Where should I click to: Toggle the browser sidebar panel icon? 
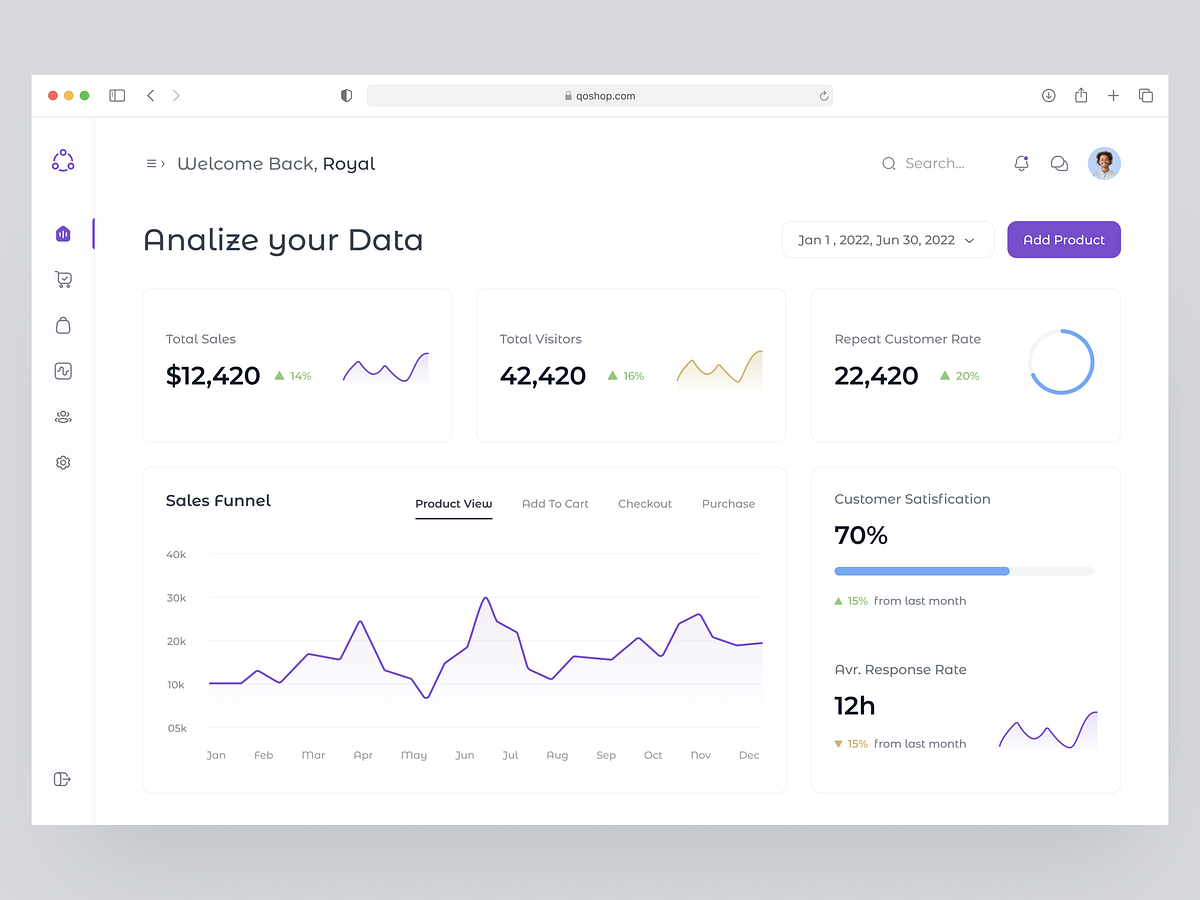[117, 95]
